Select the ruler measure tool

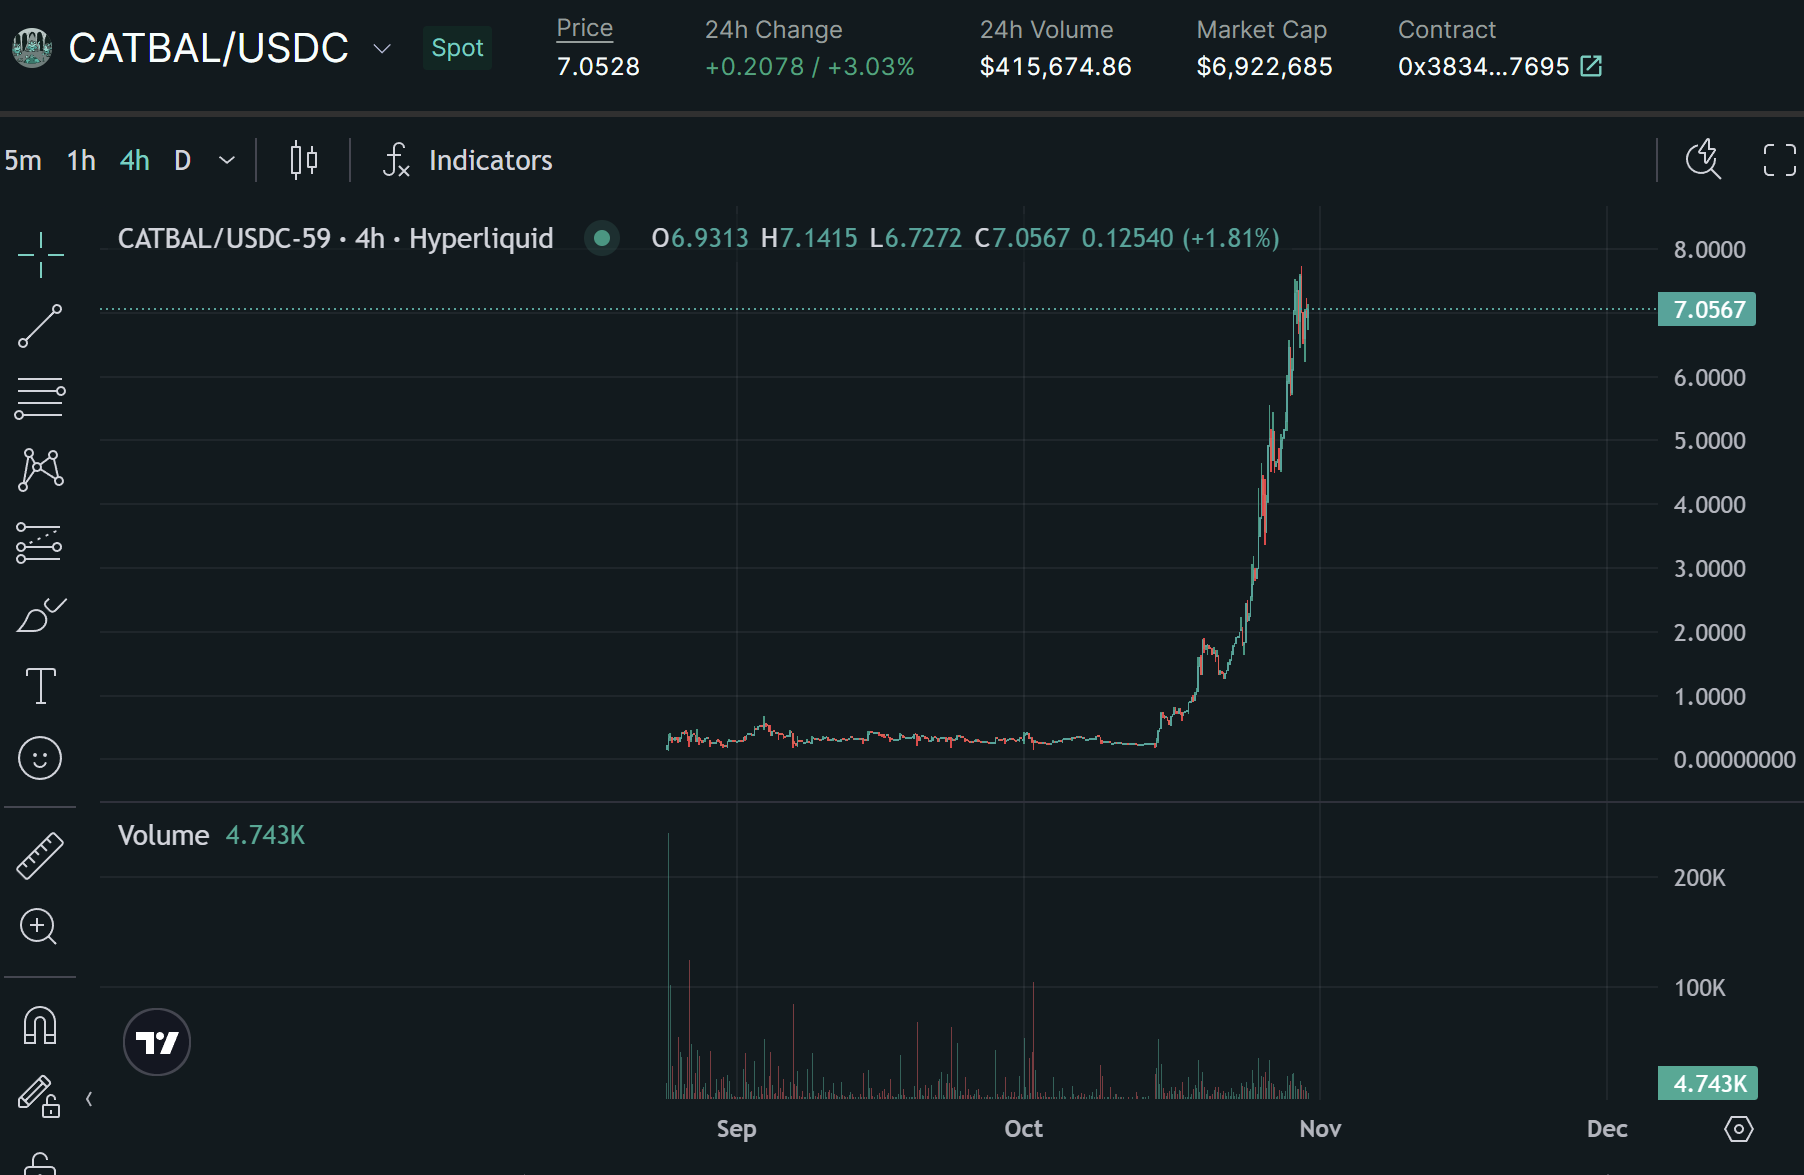tap(40, 856)
